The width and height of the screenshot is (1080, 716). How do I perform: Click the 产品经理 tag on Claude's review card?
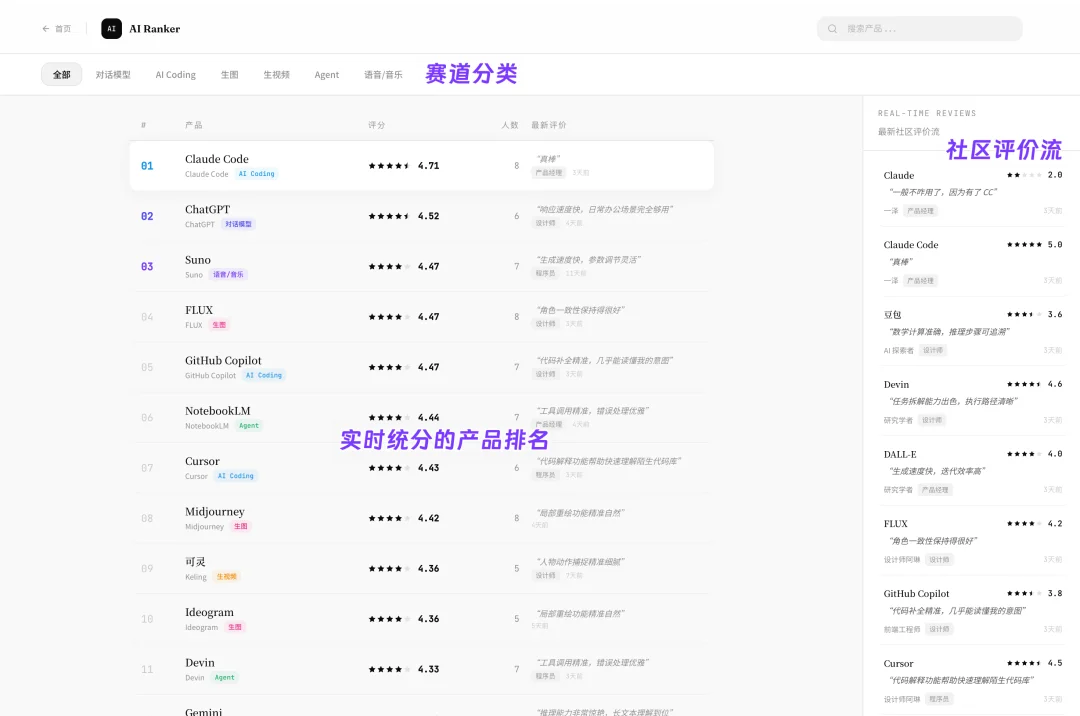click(x=919, y=211)
